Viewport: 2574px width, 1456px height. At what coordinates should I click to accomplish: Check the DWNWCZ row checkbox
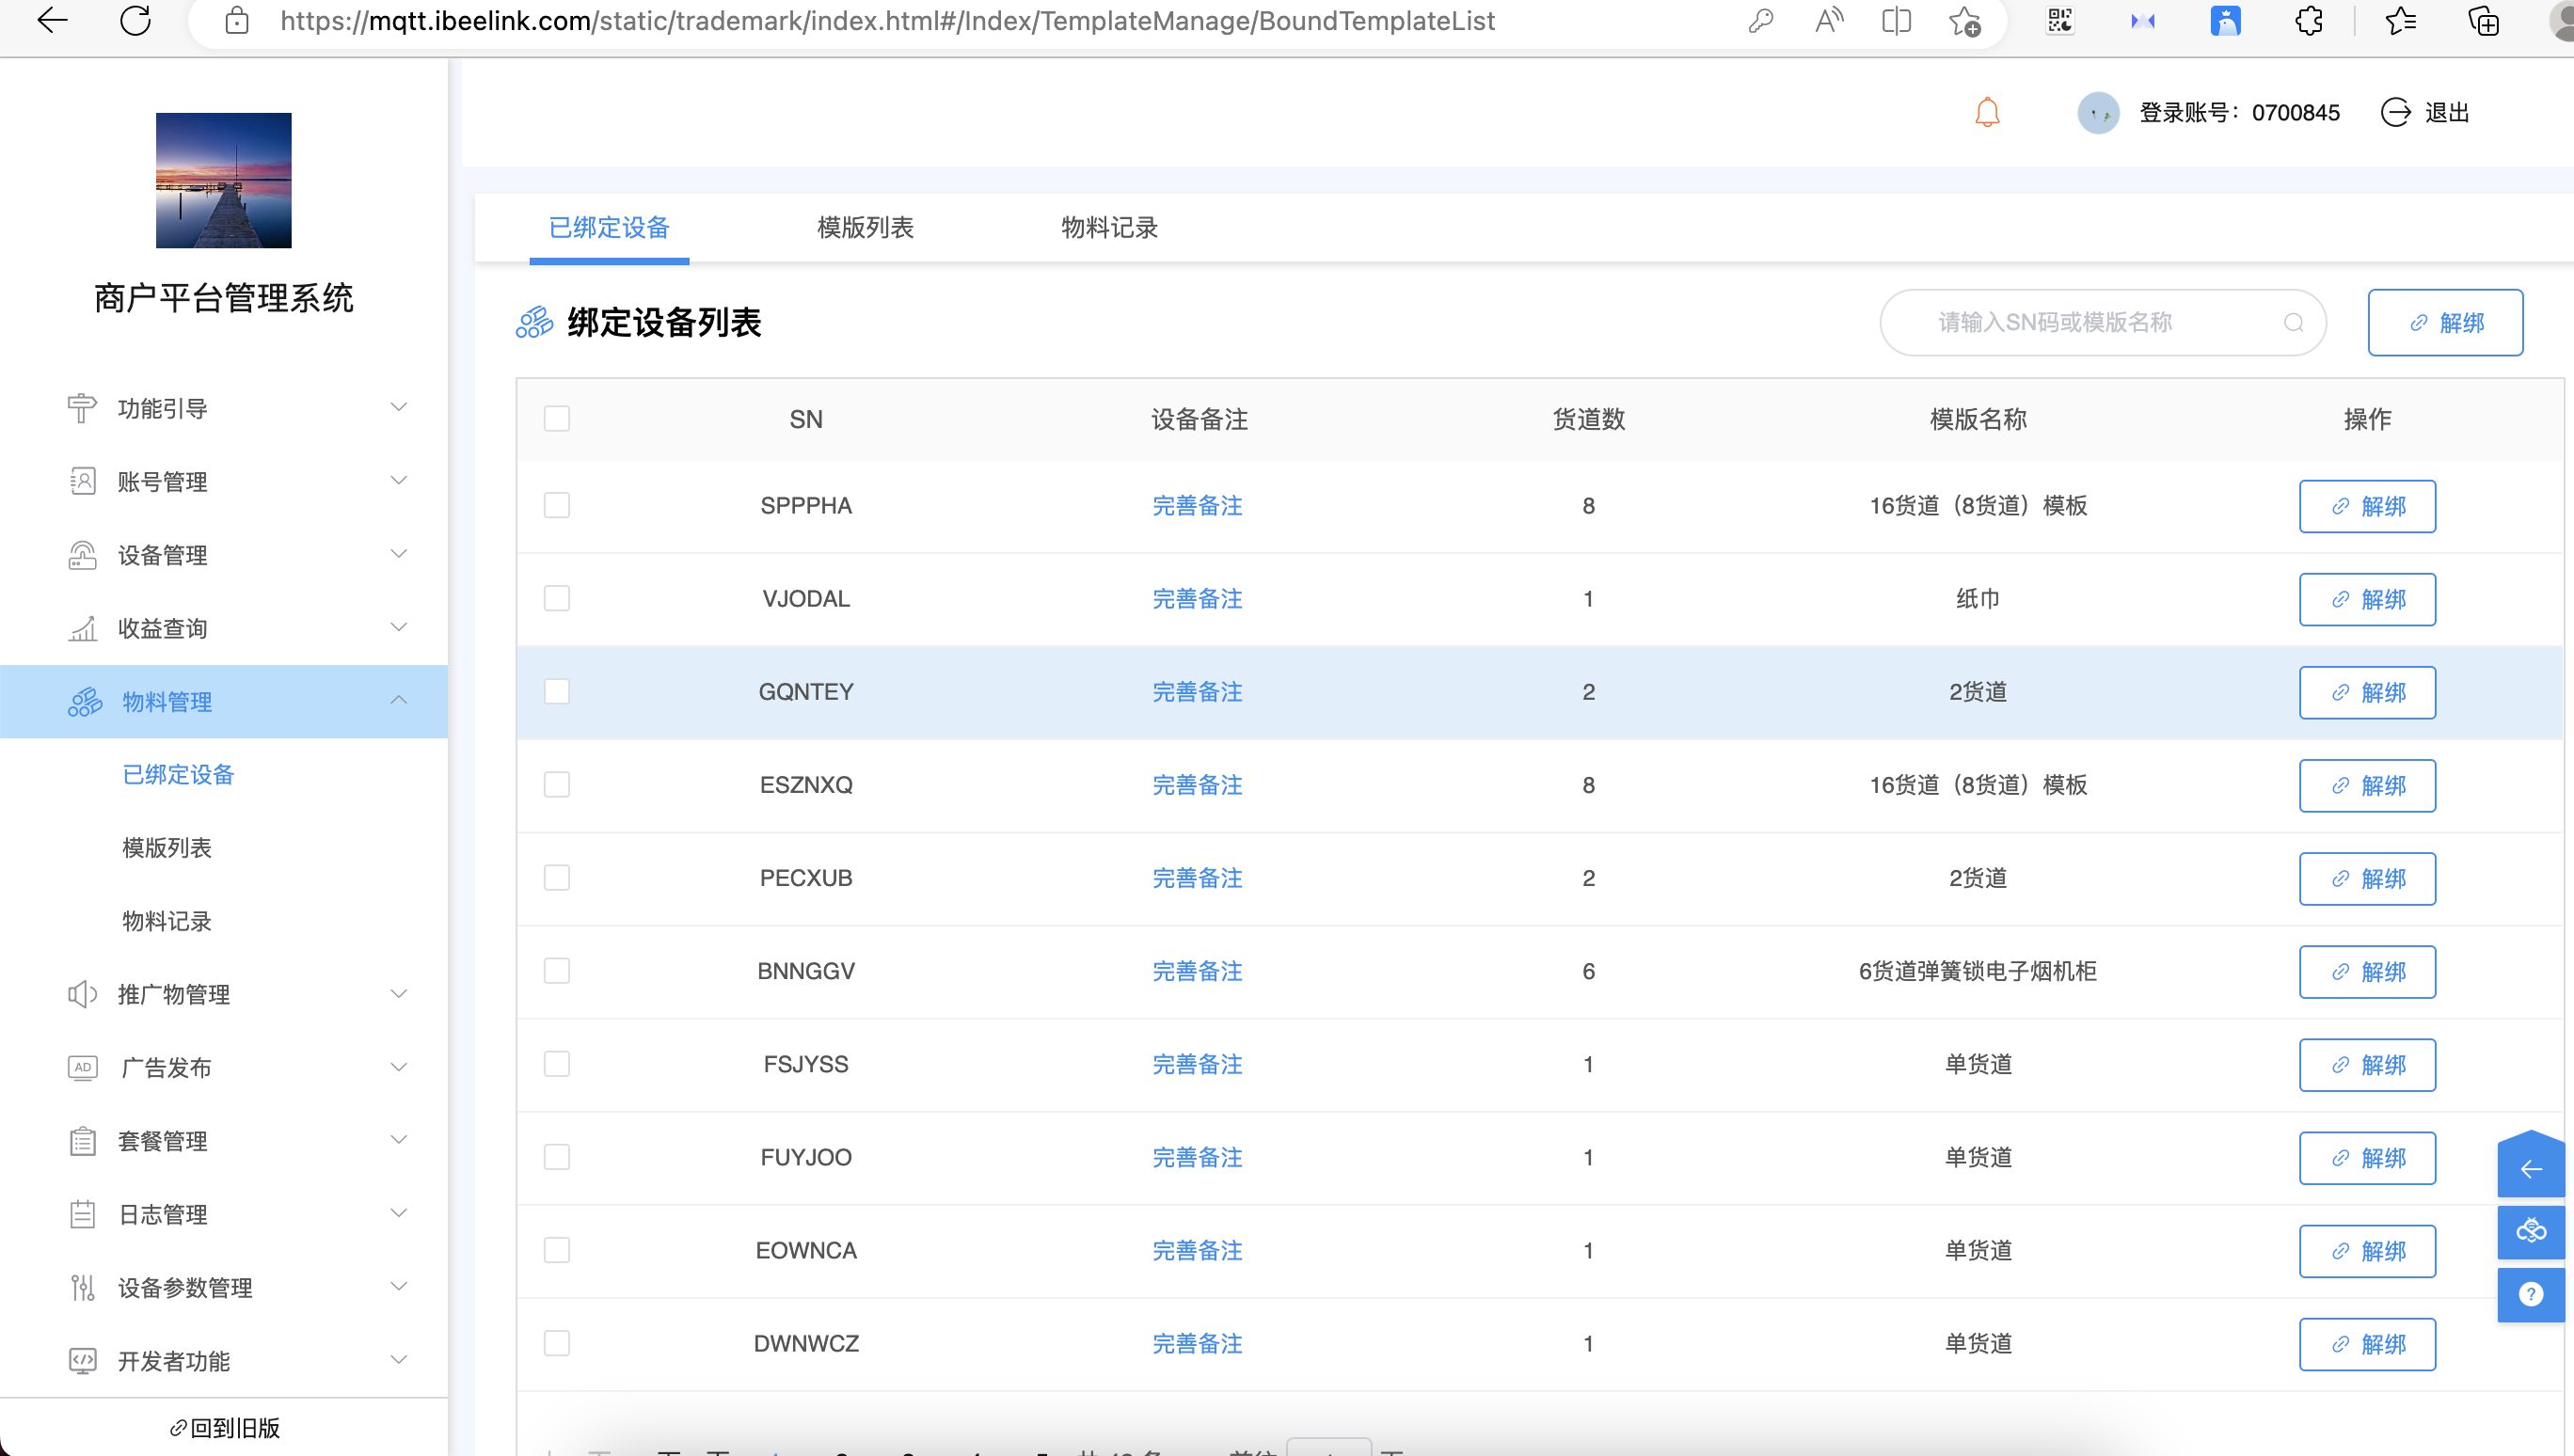[557, 1342]
